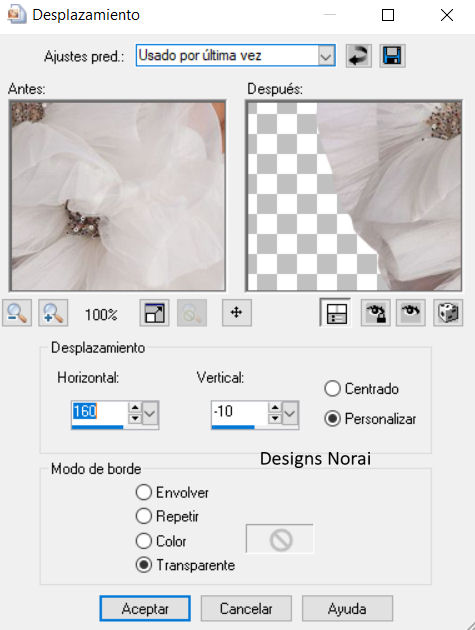
Task: Click the reset to default arrow icon
Action: point(358,55)
